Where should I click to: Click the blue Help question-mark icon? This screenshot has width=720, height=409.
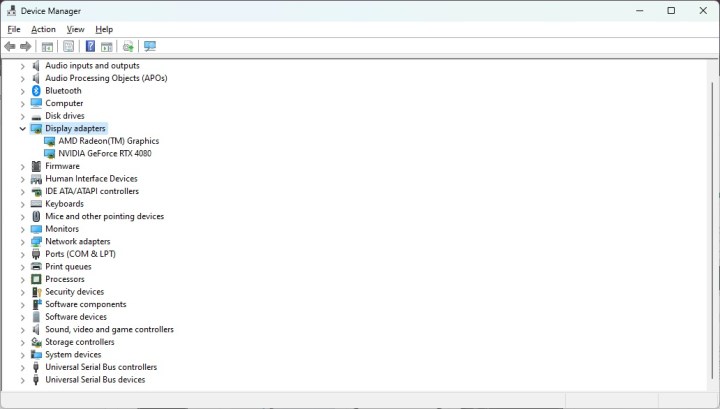coord(90,46)
